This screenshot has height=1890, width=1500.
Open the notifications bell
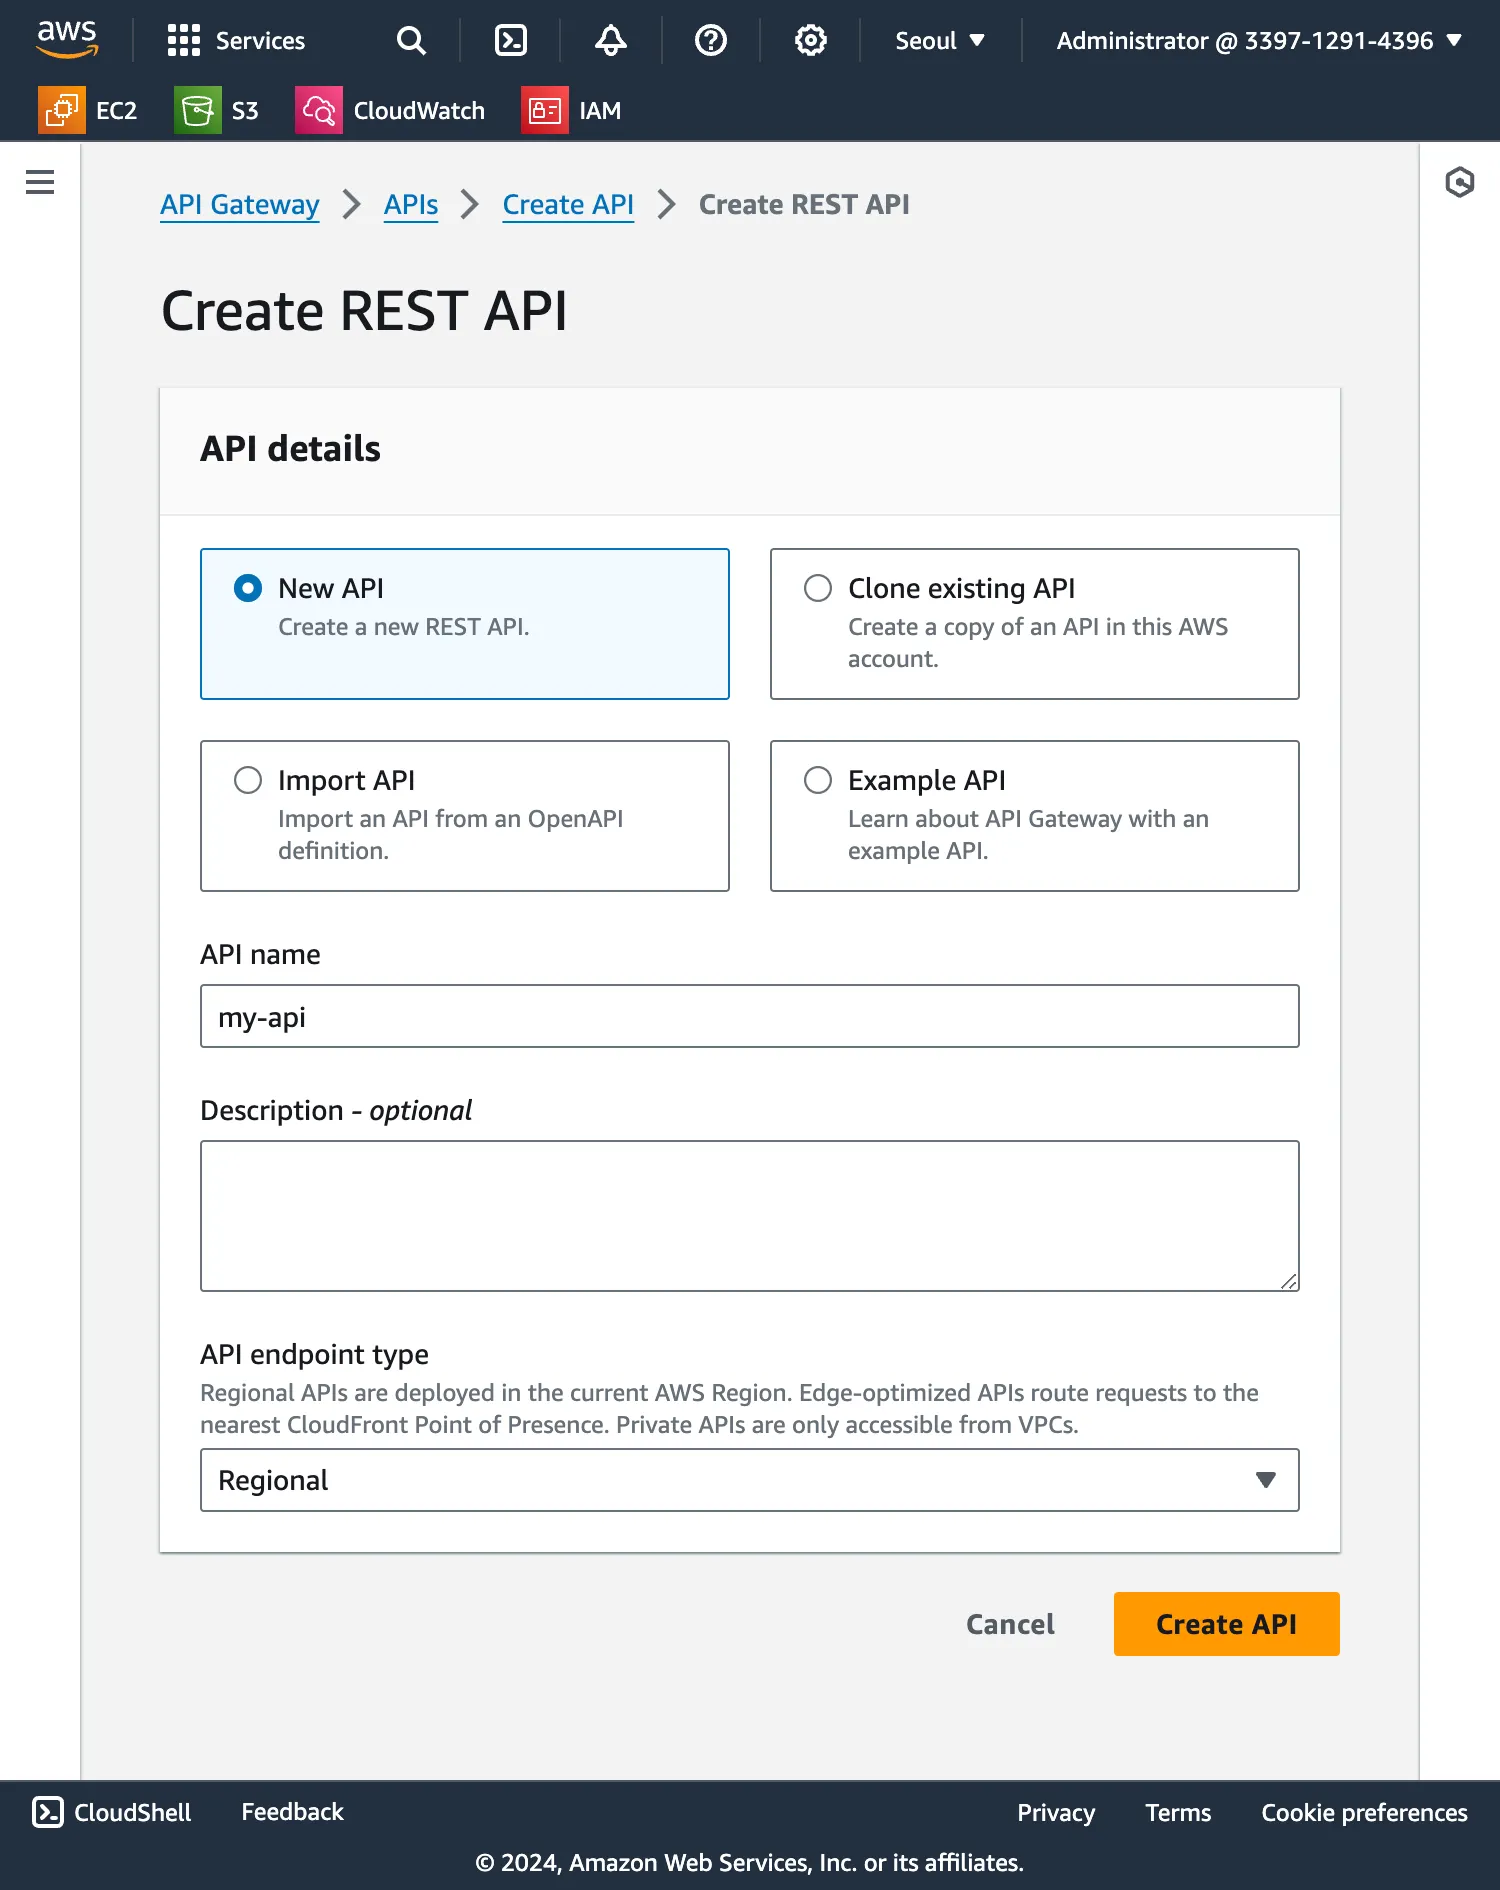pyautogui.click(x=610, y=40)
